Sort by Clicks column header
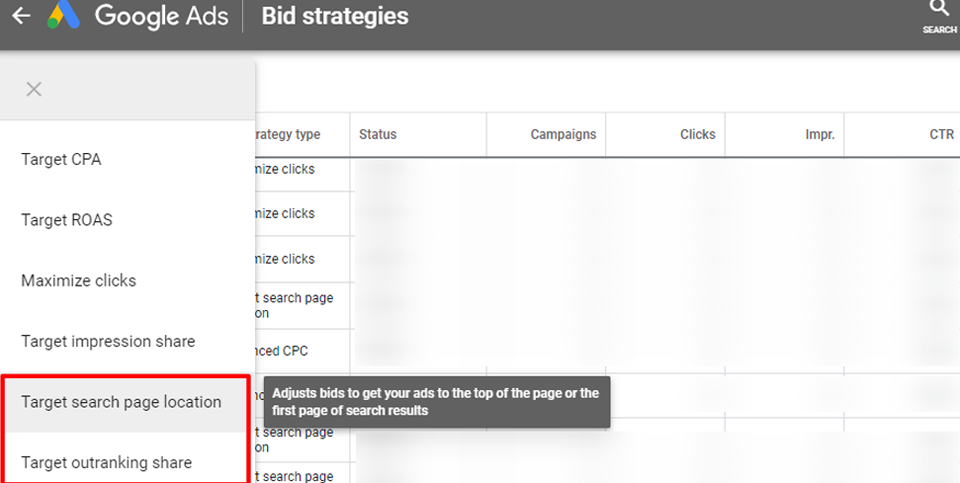The width and height of the screenshot is (960, 483). pos(697,134)
